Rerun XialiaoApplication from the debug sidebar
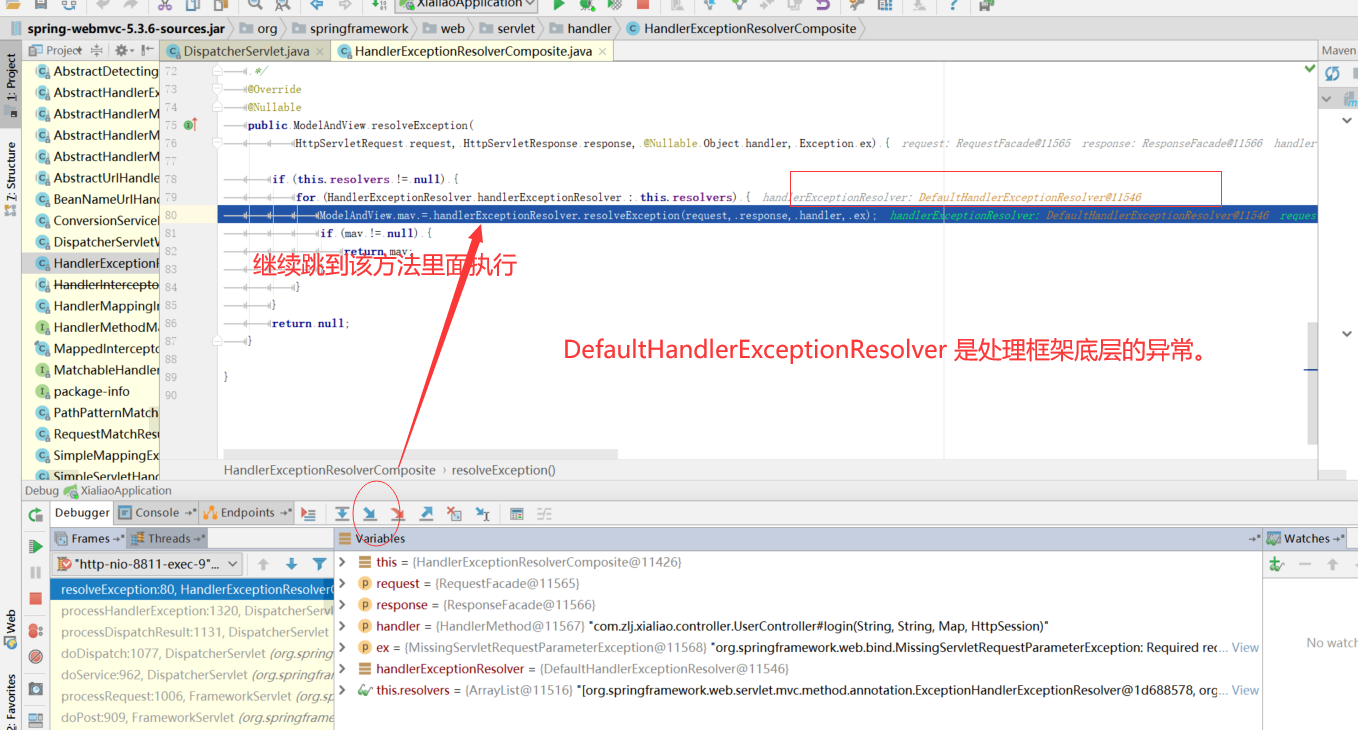This screenshot has width=1358, height=730. (x=36, y=515)
